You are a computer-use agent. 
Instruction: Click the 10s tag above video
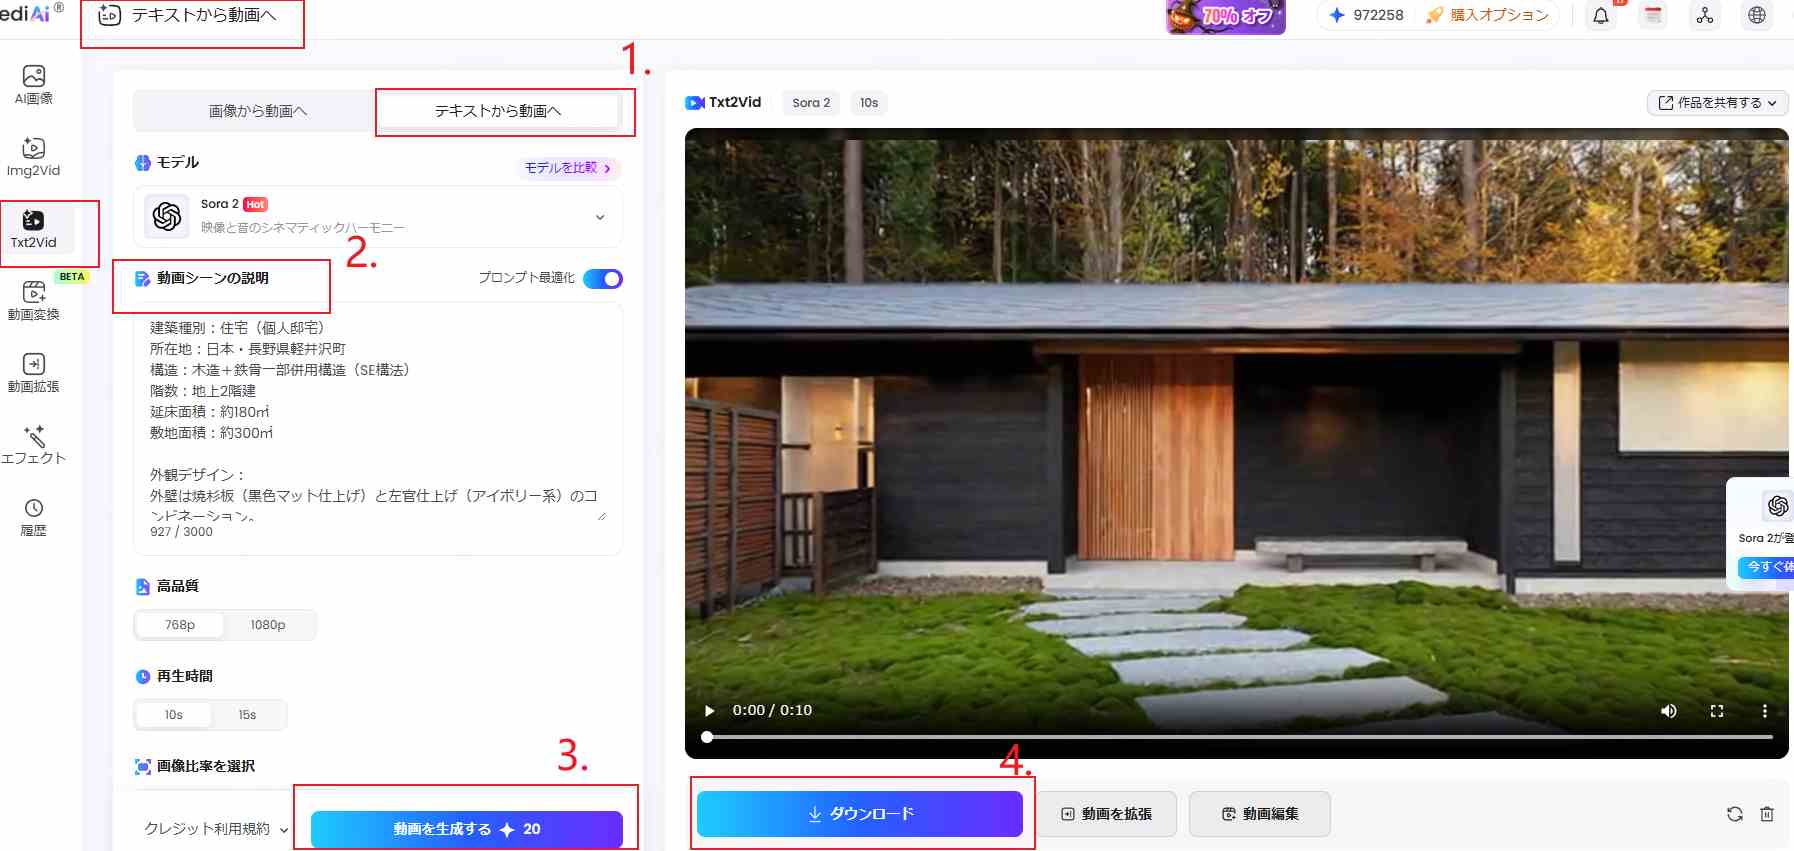point(869,103)
